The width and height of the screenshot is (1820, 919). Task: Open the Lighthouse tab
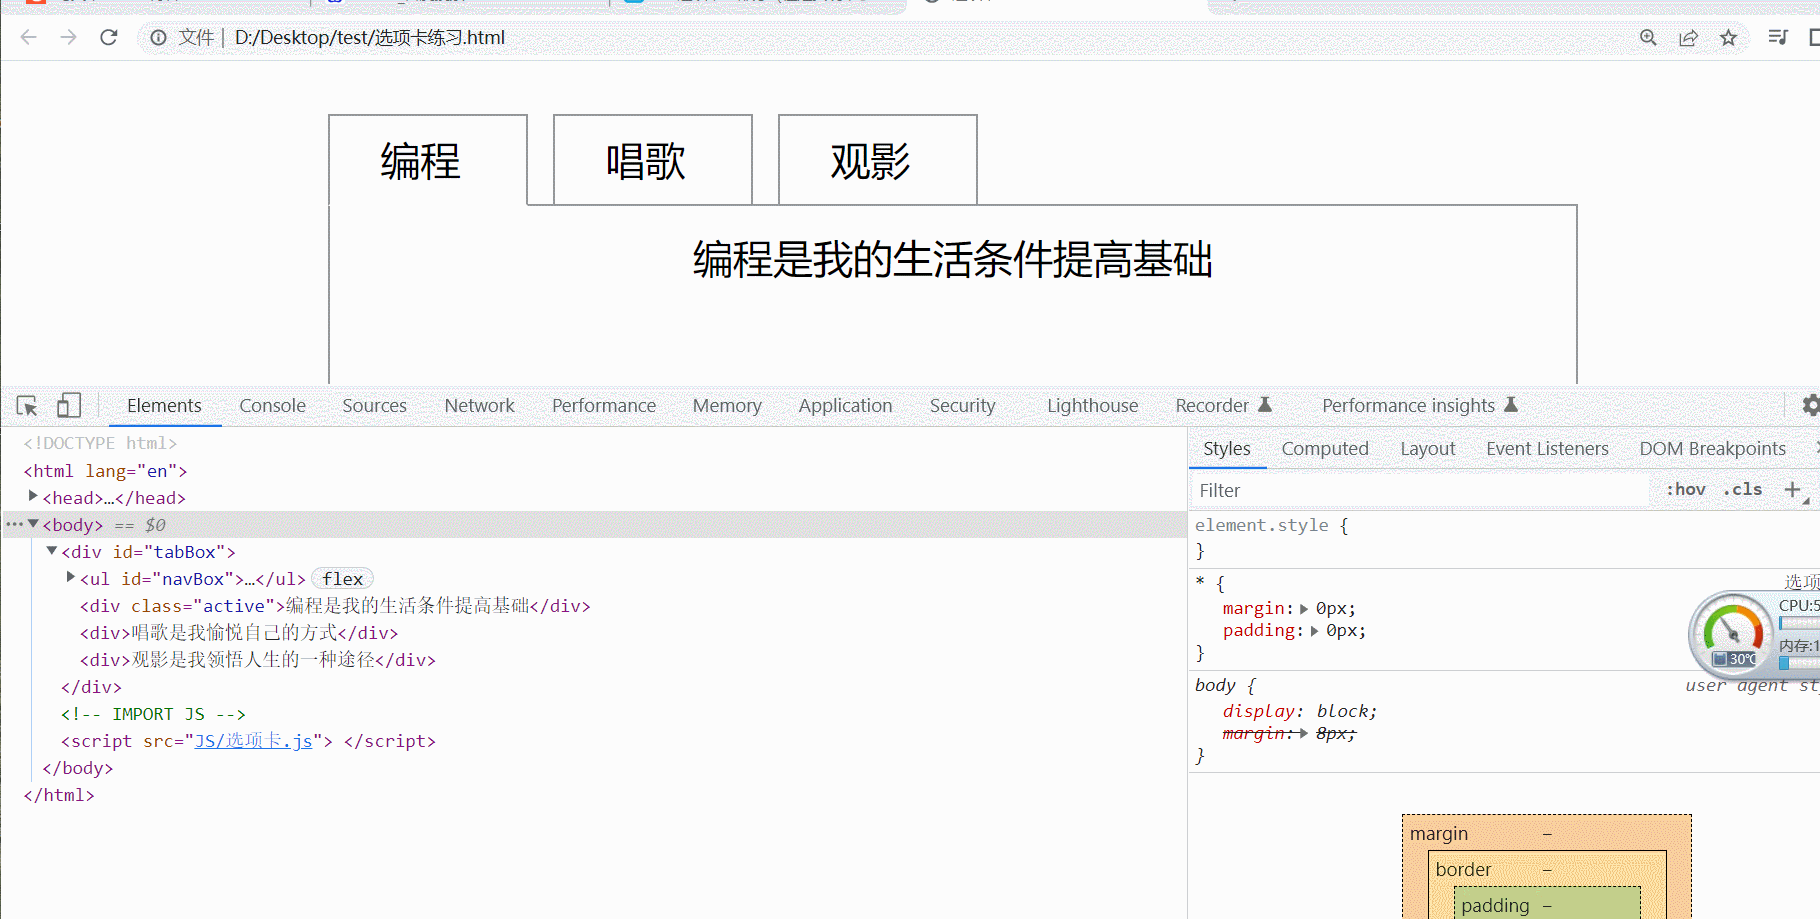(x=1092, y=406)
